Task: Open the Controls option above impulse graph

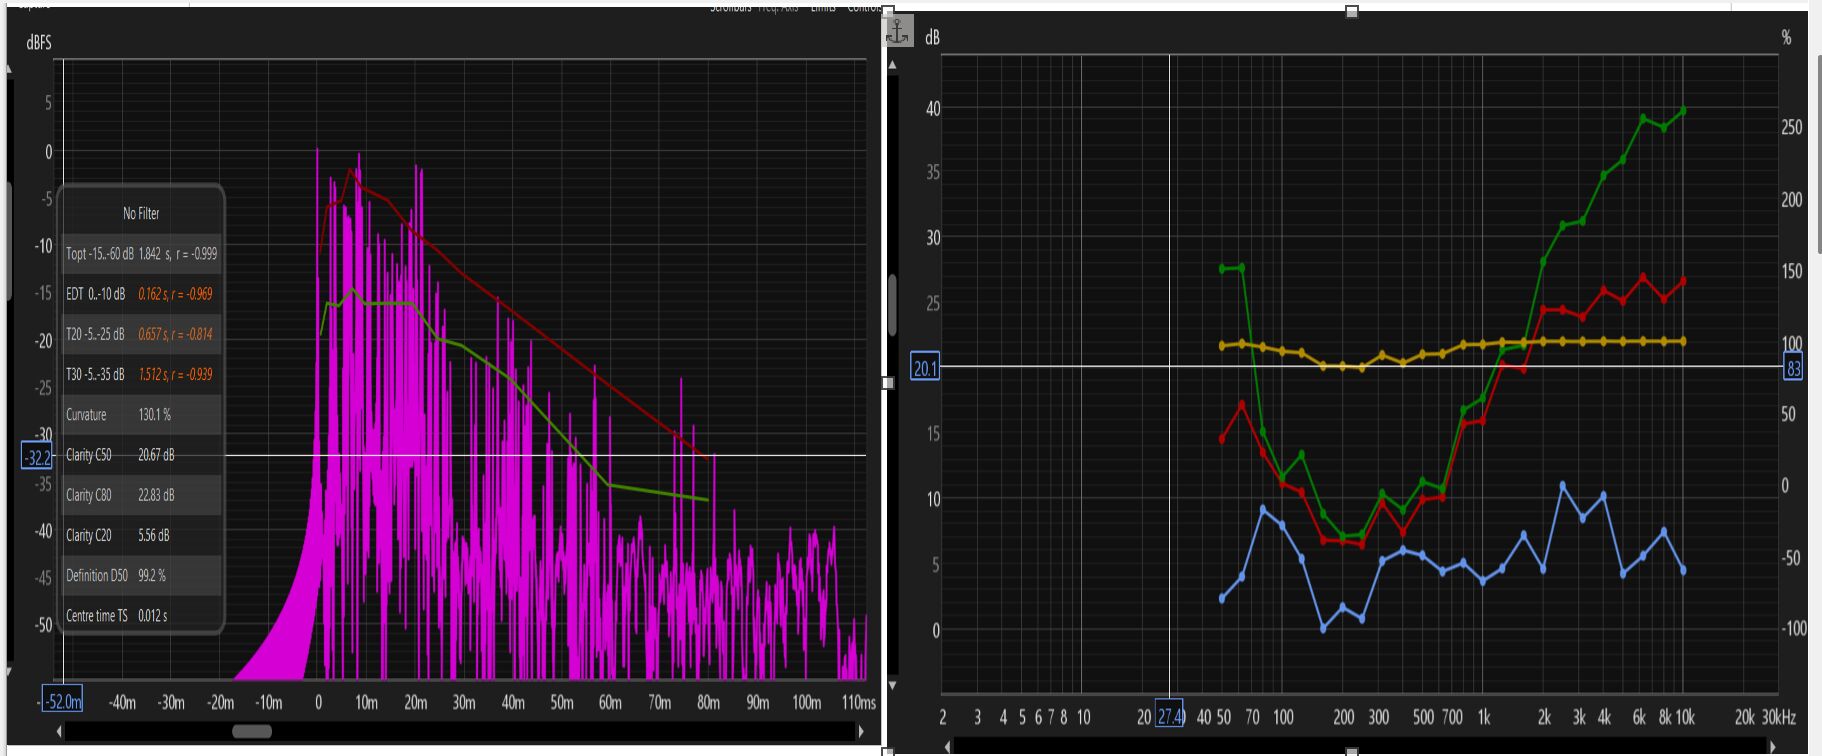Action: point(864,8)
